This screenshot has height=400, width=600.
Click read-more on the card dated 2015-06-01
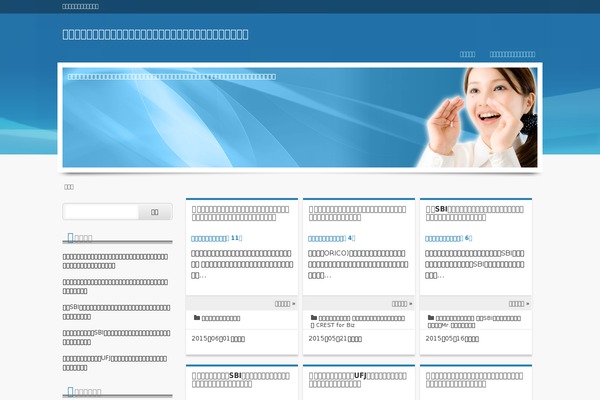(x=285, y=304)
